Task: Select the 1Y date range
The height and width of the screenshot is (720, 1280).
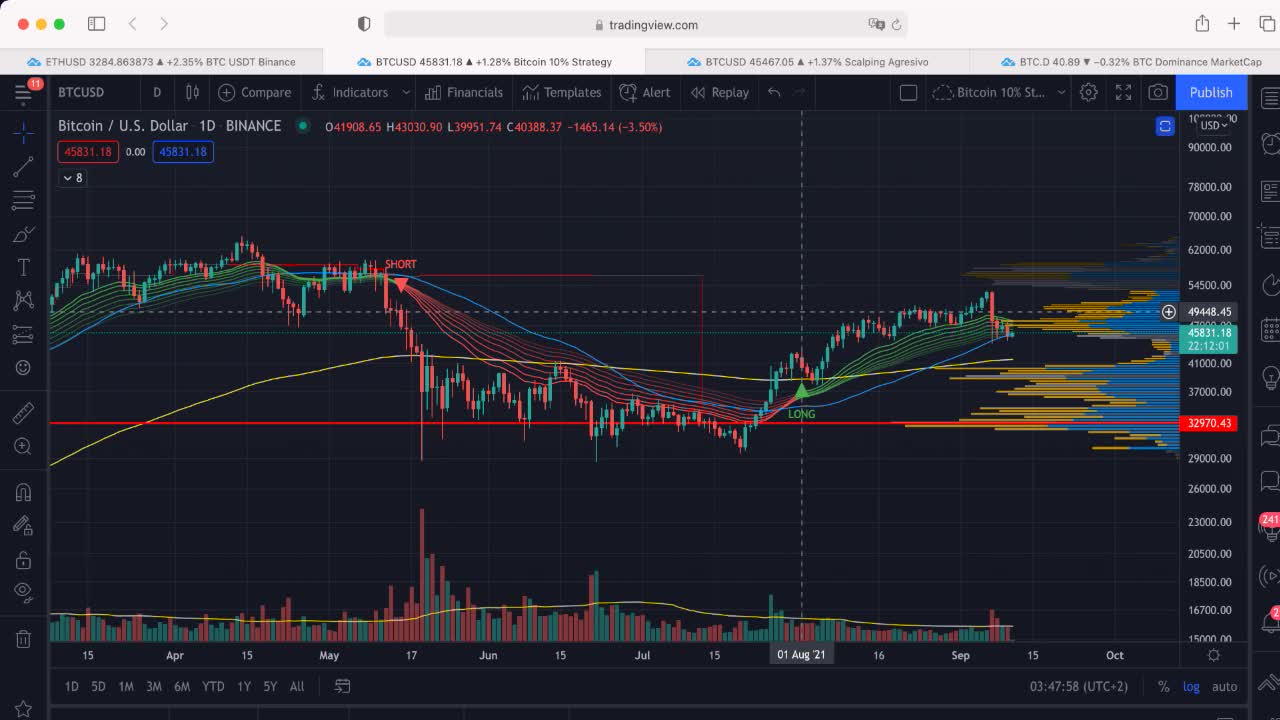Action: 243,686
